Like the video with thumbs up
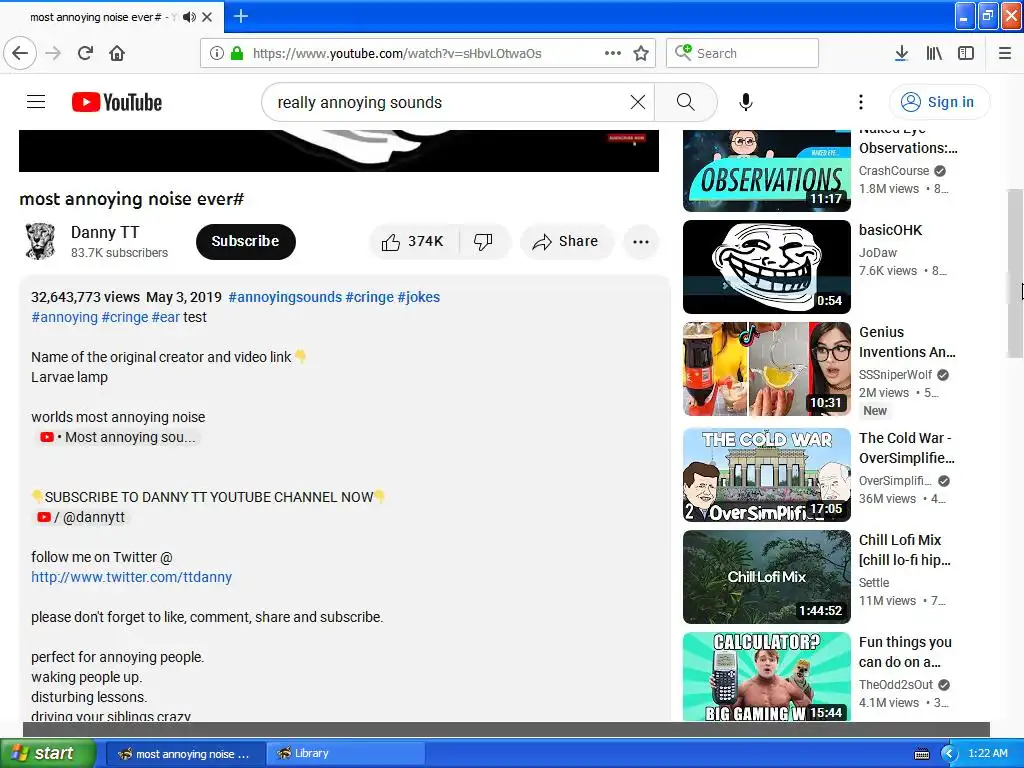 point(413,242)
